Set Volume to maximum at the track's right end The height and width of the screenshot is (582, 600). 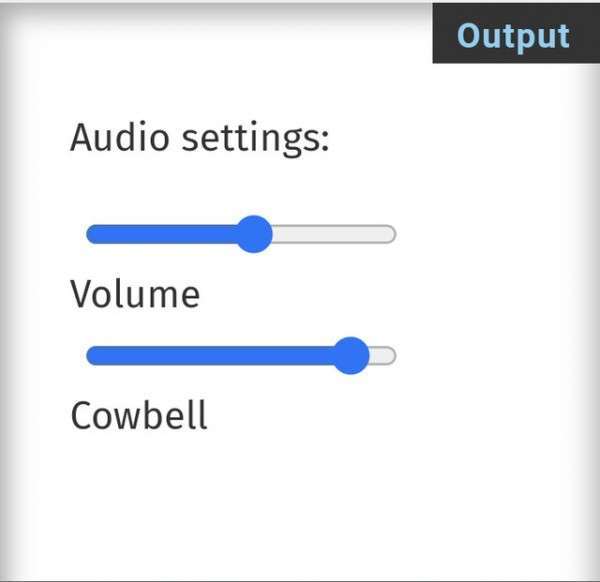point(392,234)
